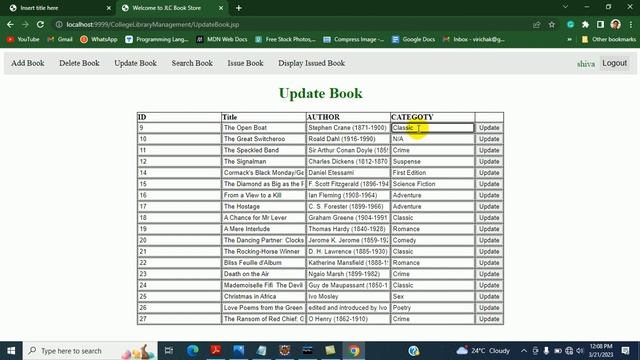Click the Windows 'Type here to search' box
640x360 pixels.
90,351
